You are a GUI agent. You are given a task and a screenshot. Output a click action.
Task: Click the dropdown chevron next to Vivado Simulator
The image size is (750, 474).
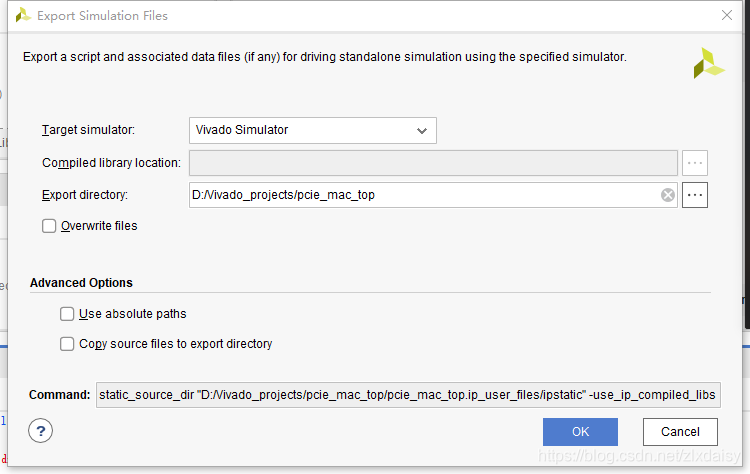tap(421, 131)
